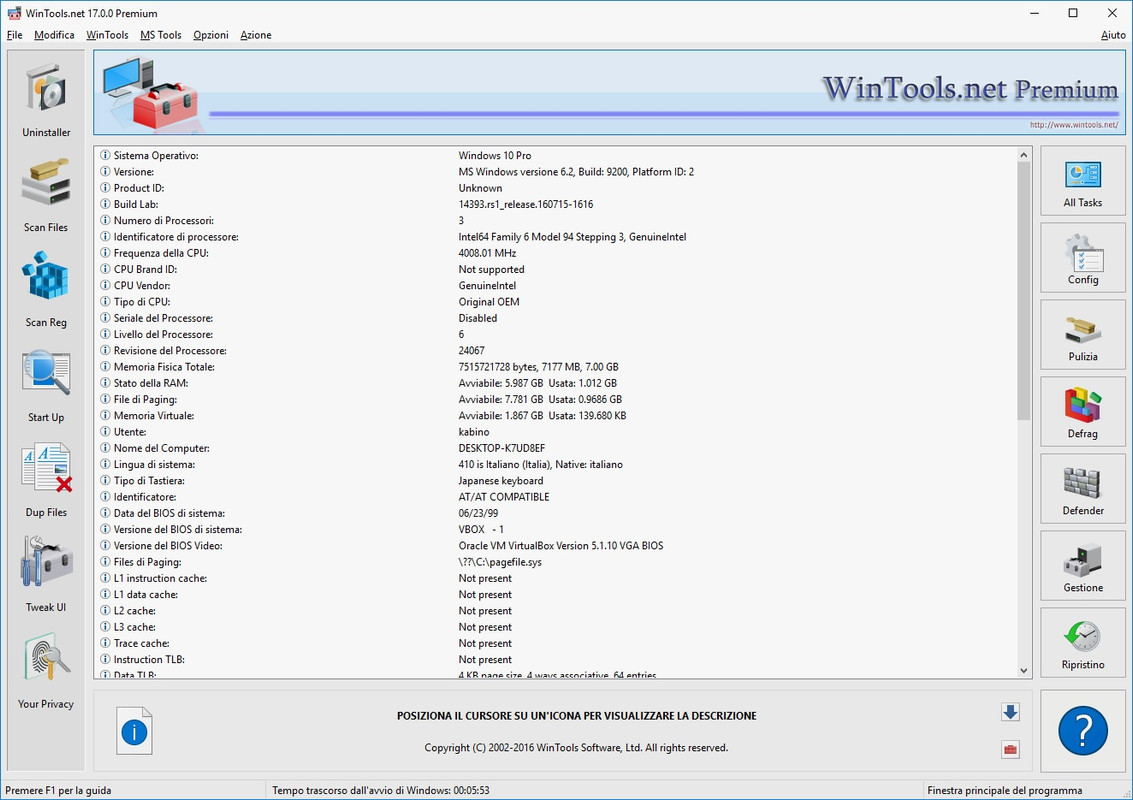Open the Config panel
The width and height of the screenshot is (1133, 800).
[1082, 258]
